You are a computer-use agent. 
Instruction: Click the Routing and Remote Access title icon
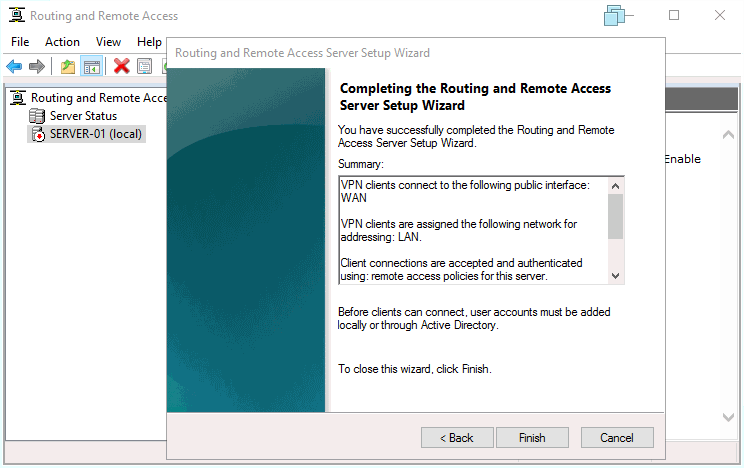tap(16, 16)
